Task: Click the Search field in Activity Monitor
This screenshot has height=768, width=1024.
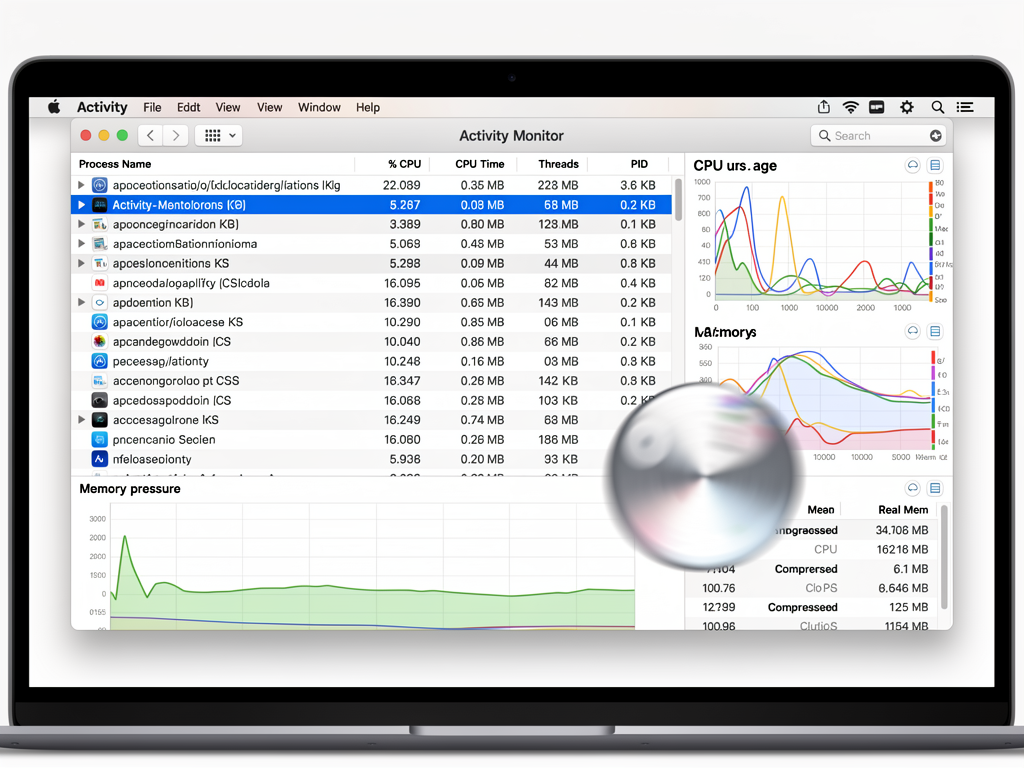Action: click(x=878, y=135)
